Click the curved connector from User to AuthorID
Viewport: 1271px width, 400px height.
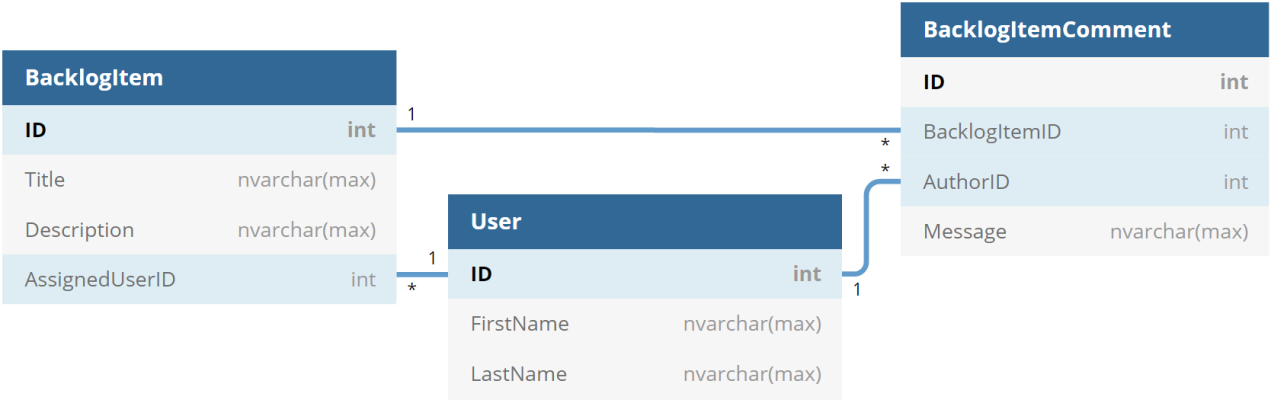[x=866, y=228]
